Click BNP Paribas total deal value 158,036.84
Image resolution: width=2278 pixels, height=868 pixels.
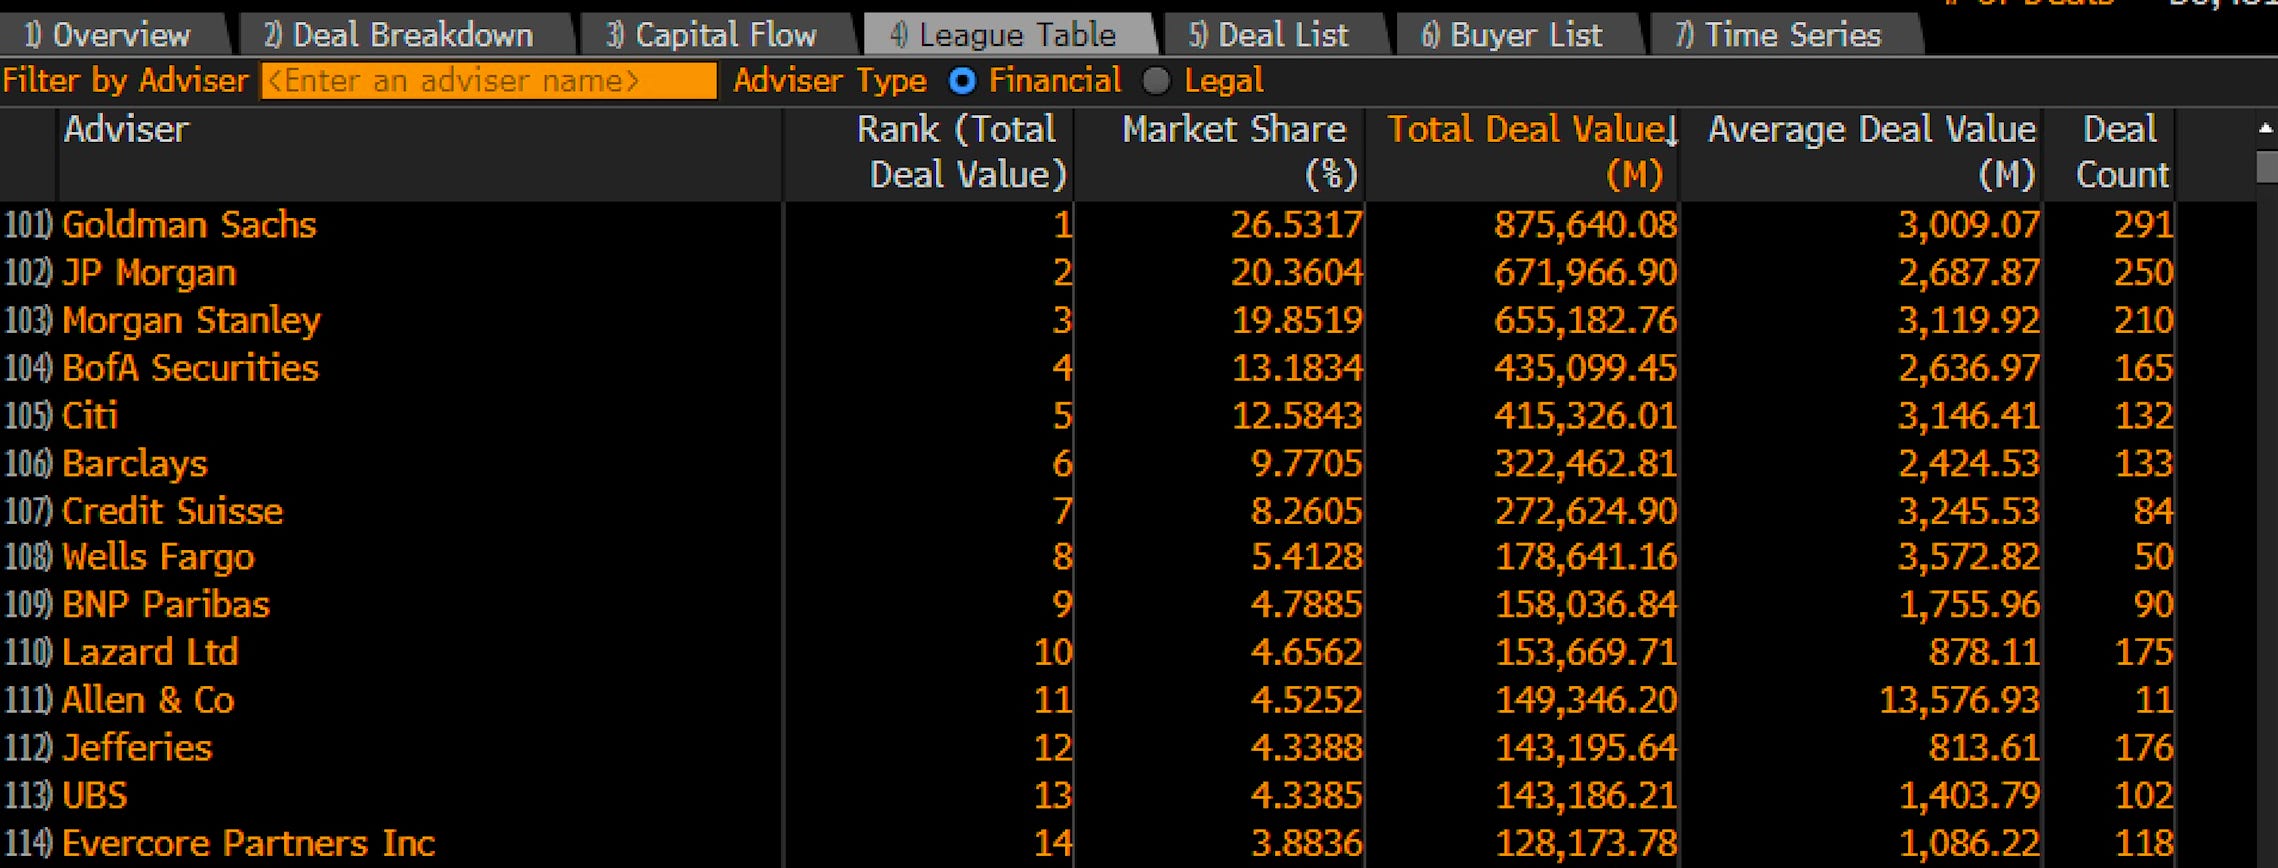1585,605
